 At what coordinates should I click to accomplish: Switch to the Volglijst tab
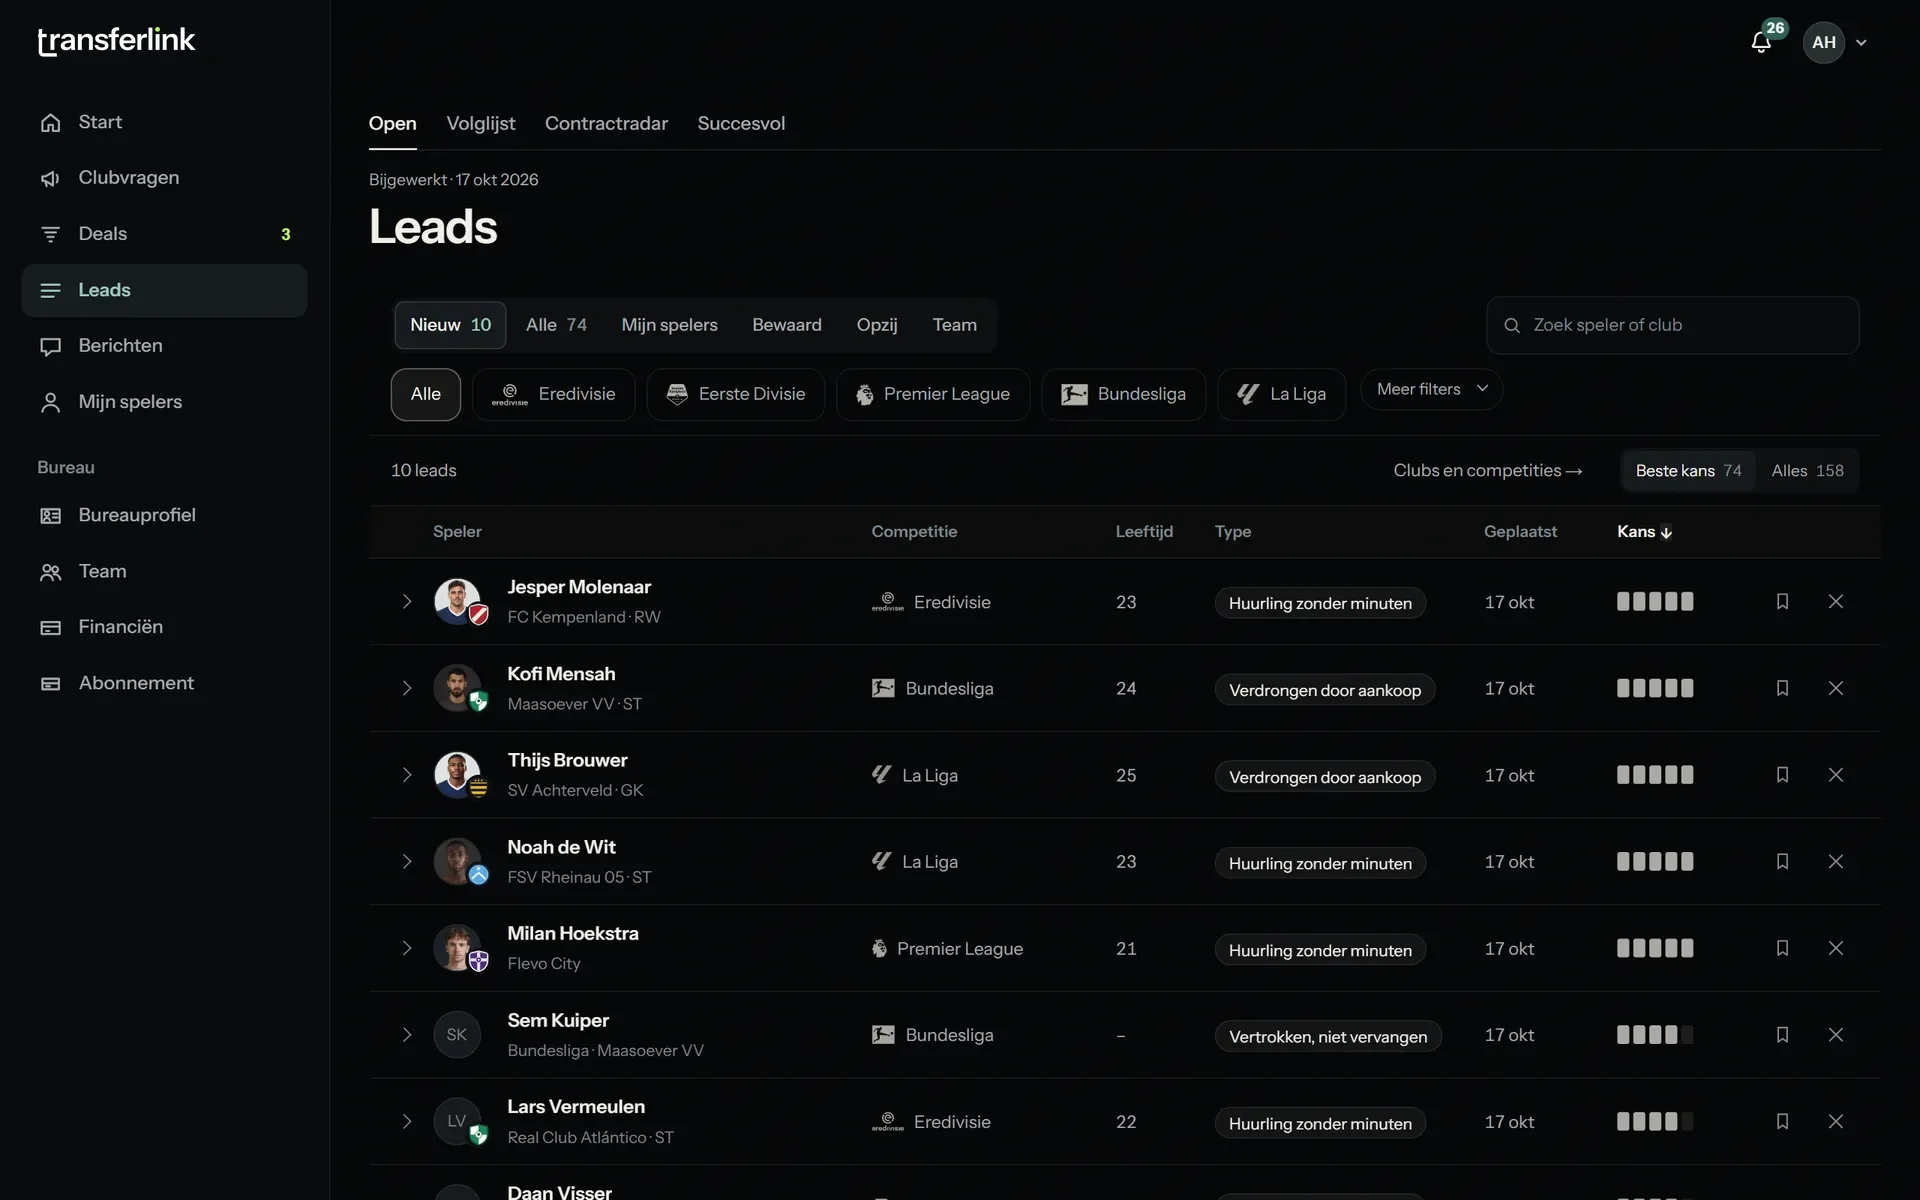pyautogui.click(x=481, y=123)
